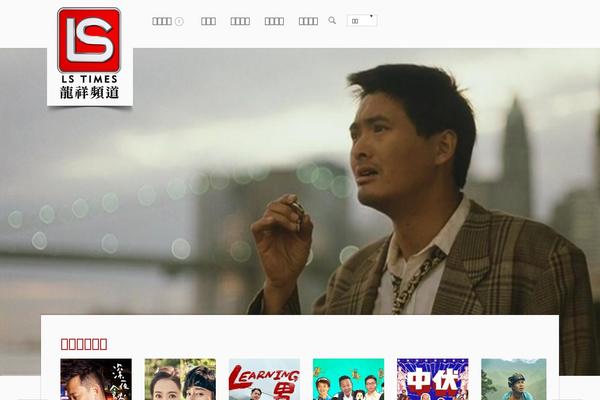
Task: Open the teal poster with group of men
Action: click(x=349, y=379)
